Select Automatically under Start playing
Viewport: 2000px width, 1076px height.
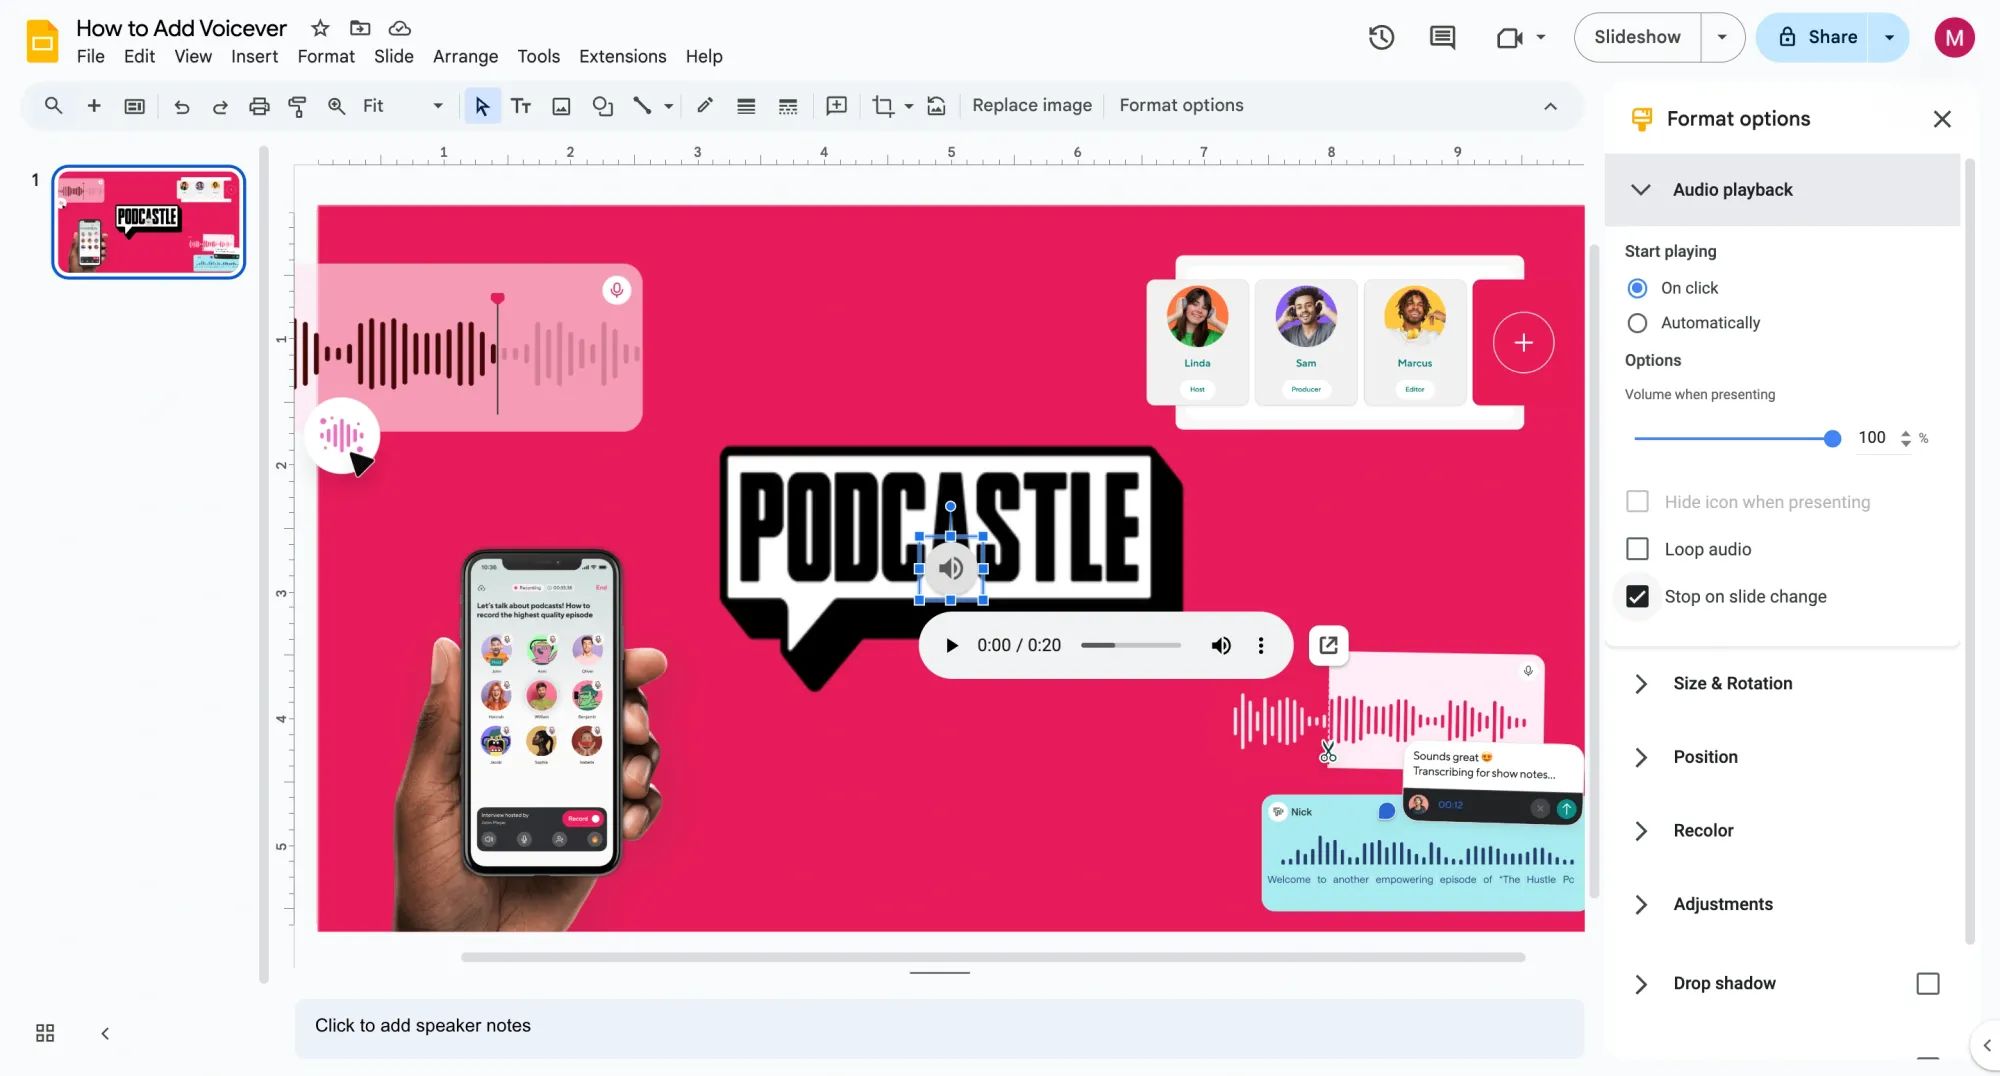(x=1637, y=322)
